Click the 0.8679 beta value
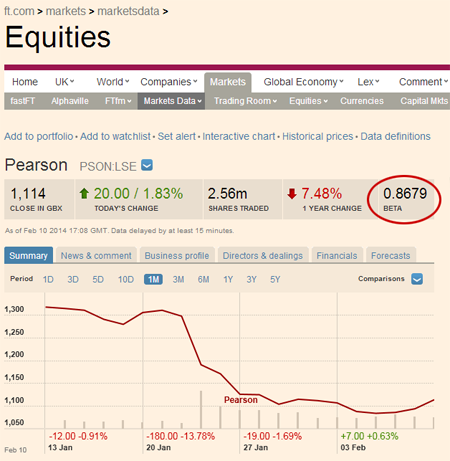Viewport: 450px width, 461px height. point(405,193)
